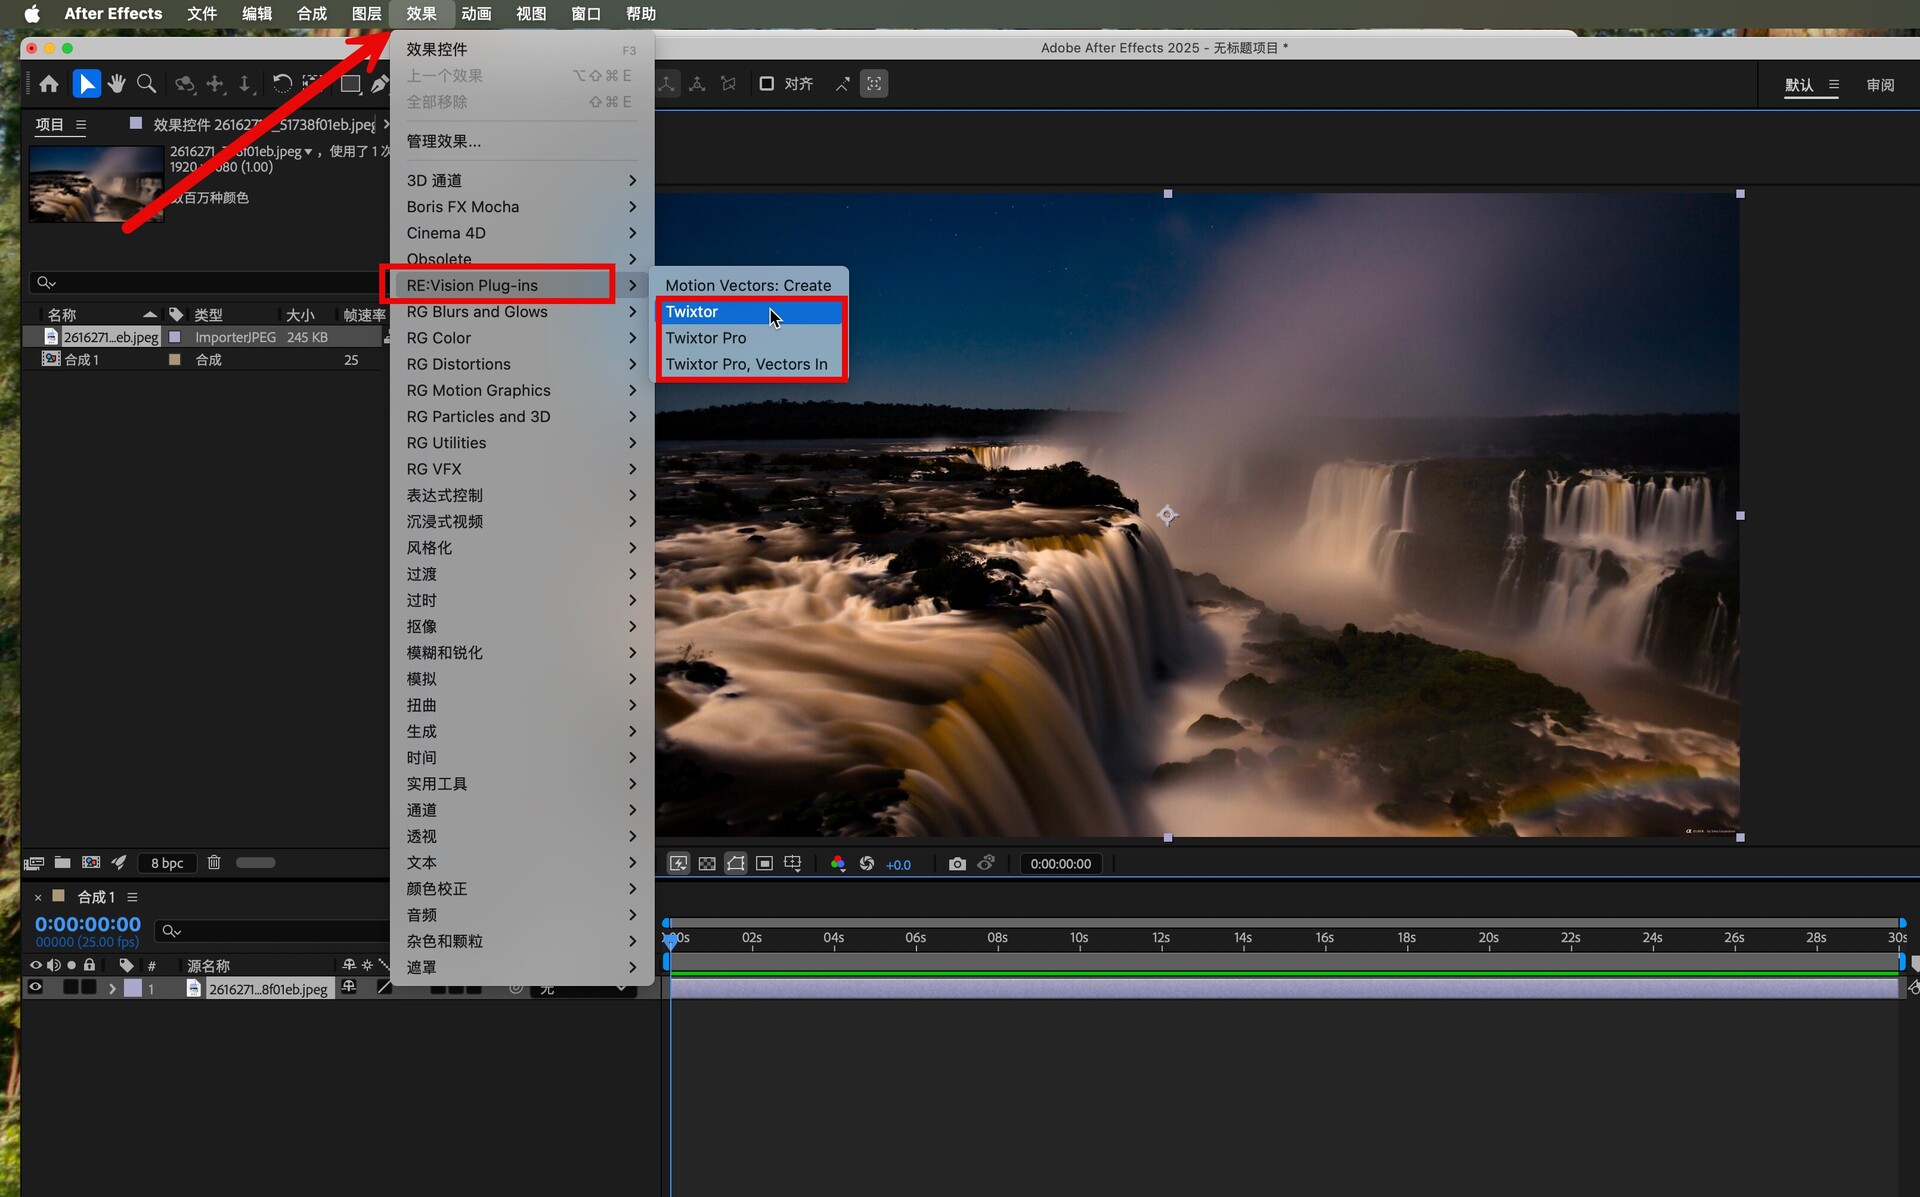Choose Twixtor Pro effect

[x=749, y=338]
